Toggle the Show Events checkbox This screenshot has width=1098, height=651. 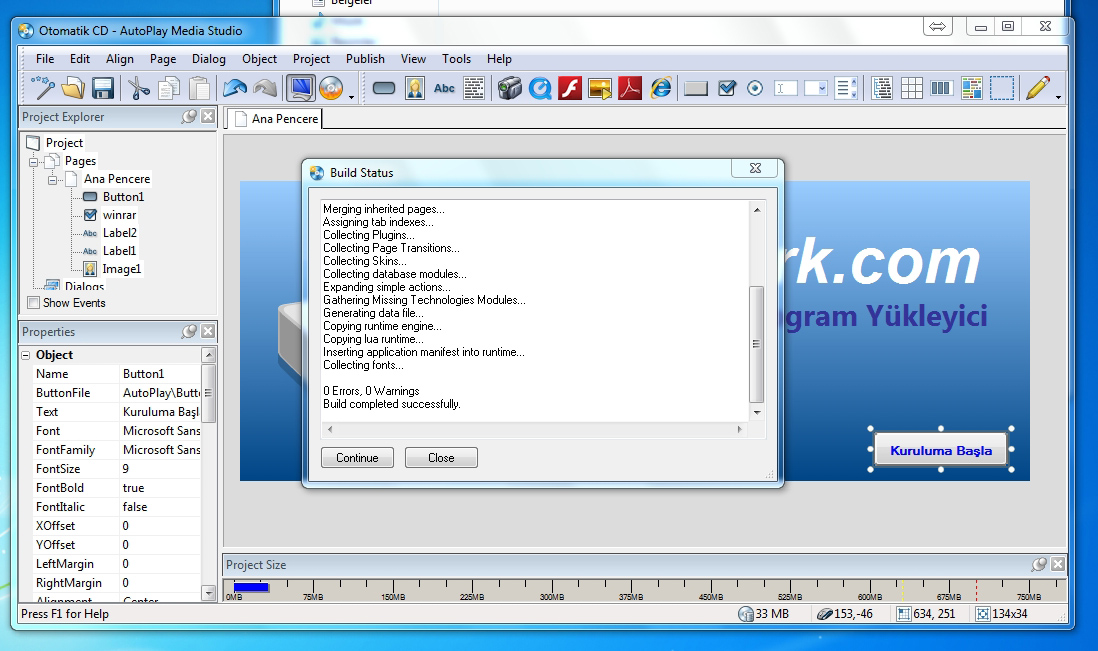click(x=33, y=302)
